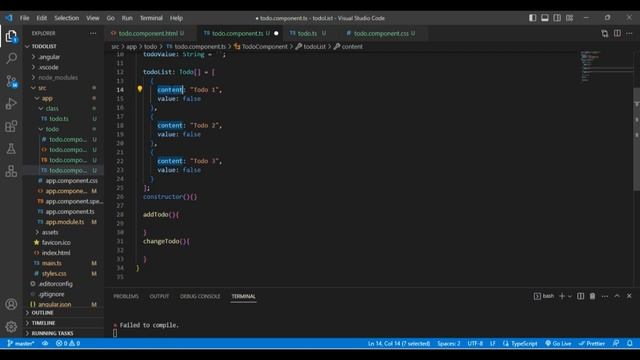Viewport: 640px width, 360px height.
Task: Expand the RUNNING TASKS section
Action: (63, 333)
